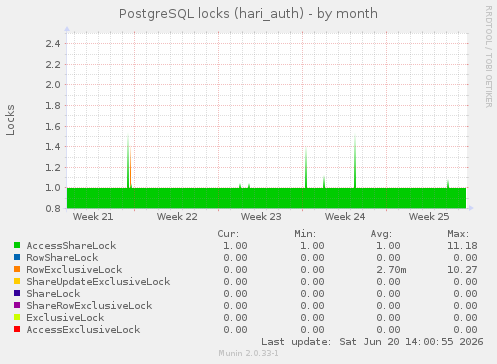Screen dimensions: 497x364
Task: Select the RowExclusiveLock legend label
Action: coord(74,270)
